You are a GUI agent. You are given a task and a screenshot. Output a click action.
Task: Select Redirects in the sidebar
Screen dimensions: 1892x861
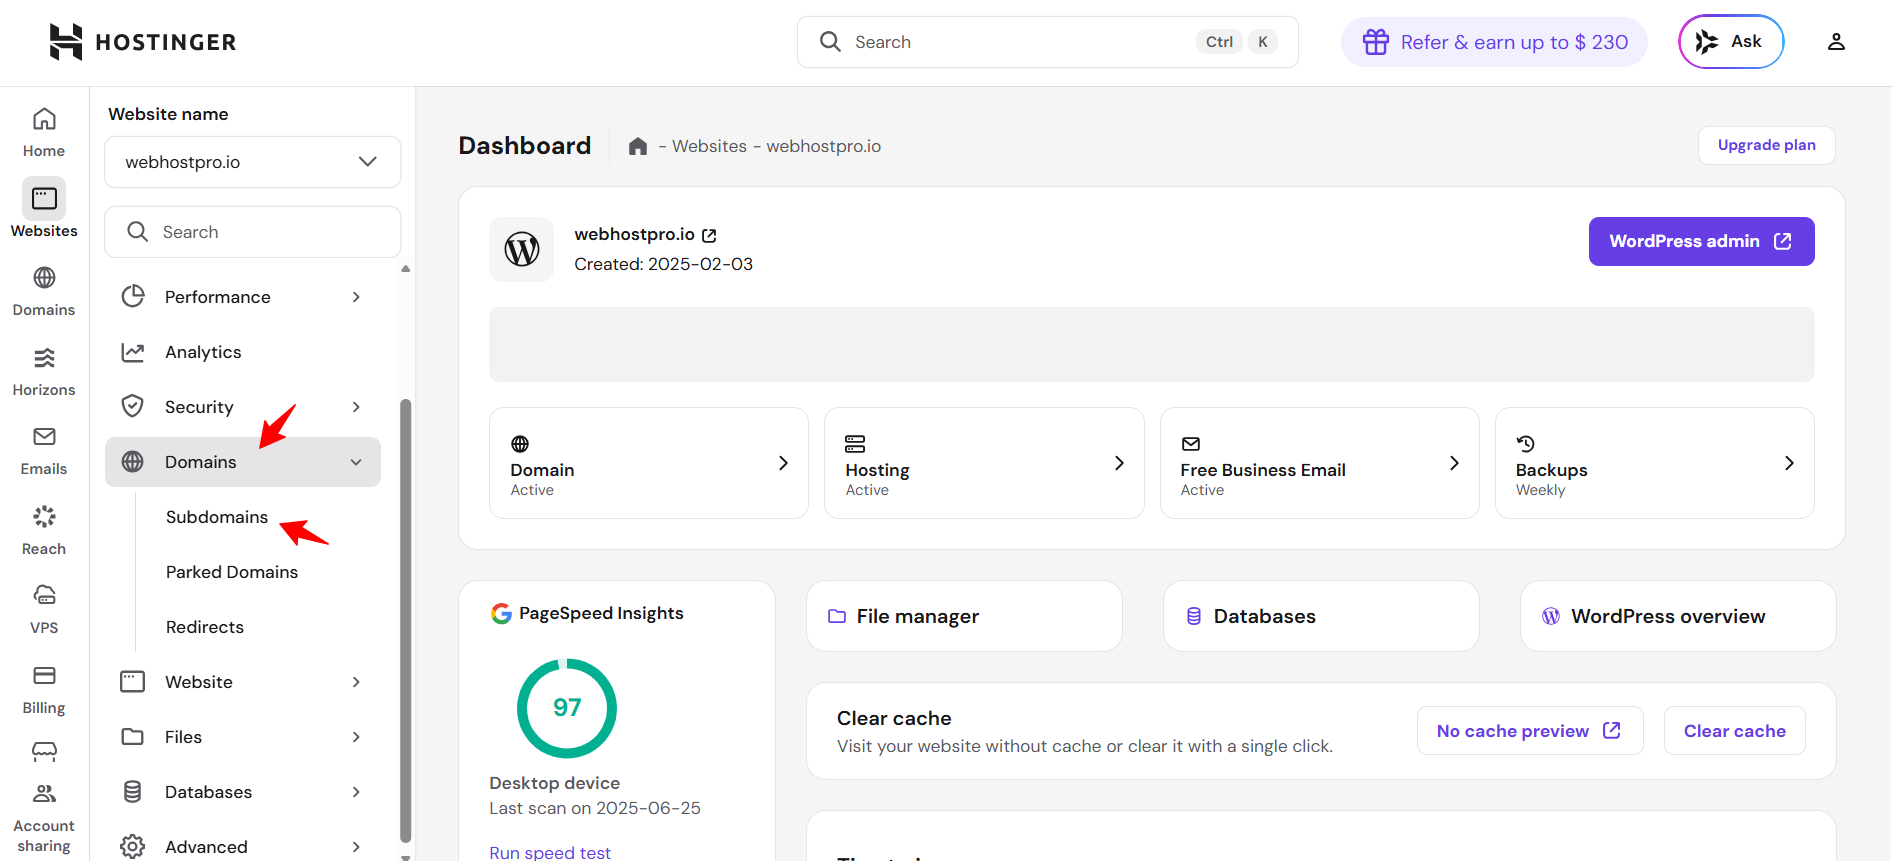(205, 627)
